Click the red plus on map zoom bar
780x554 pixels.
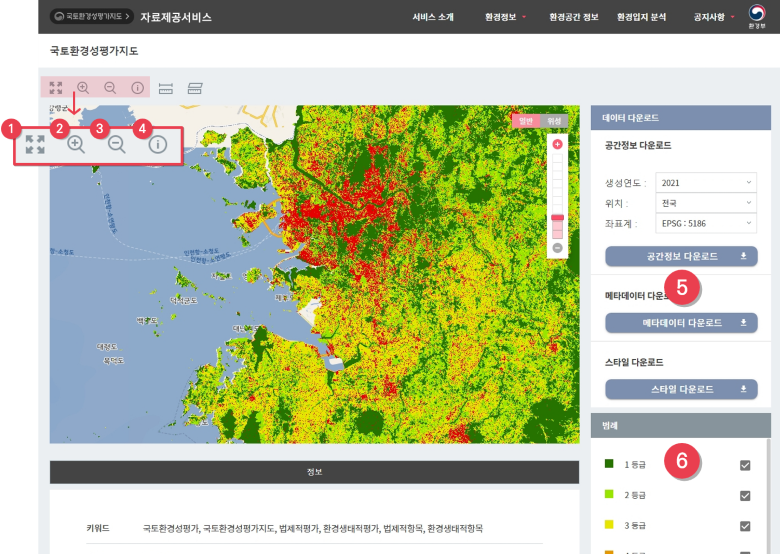557,144
